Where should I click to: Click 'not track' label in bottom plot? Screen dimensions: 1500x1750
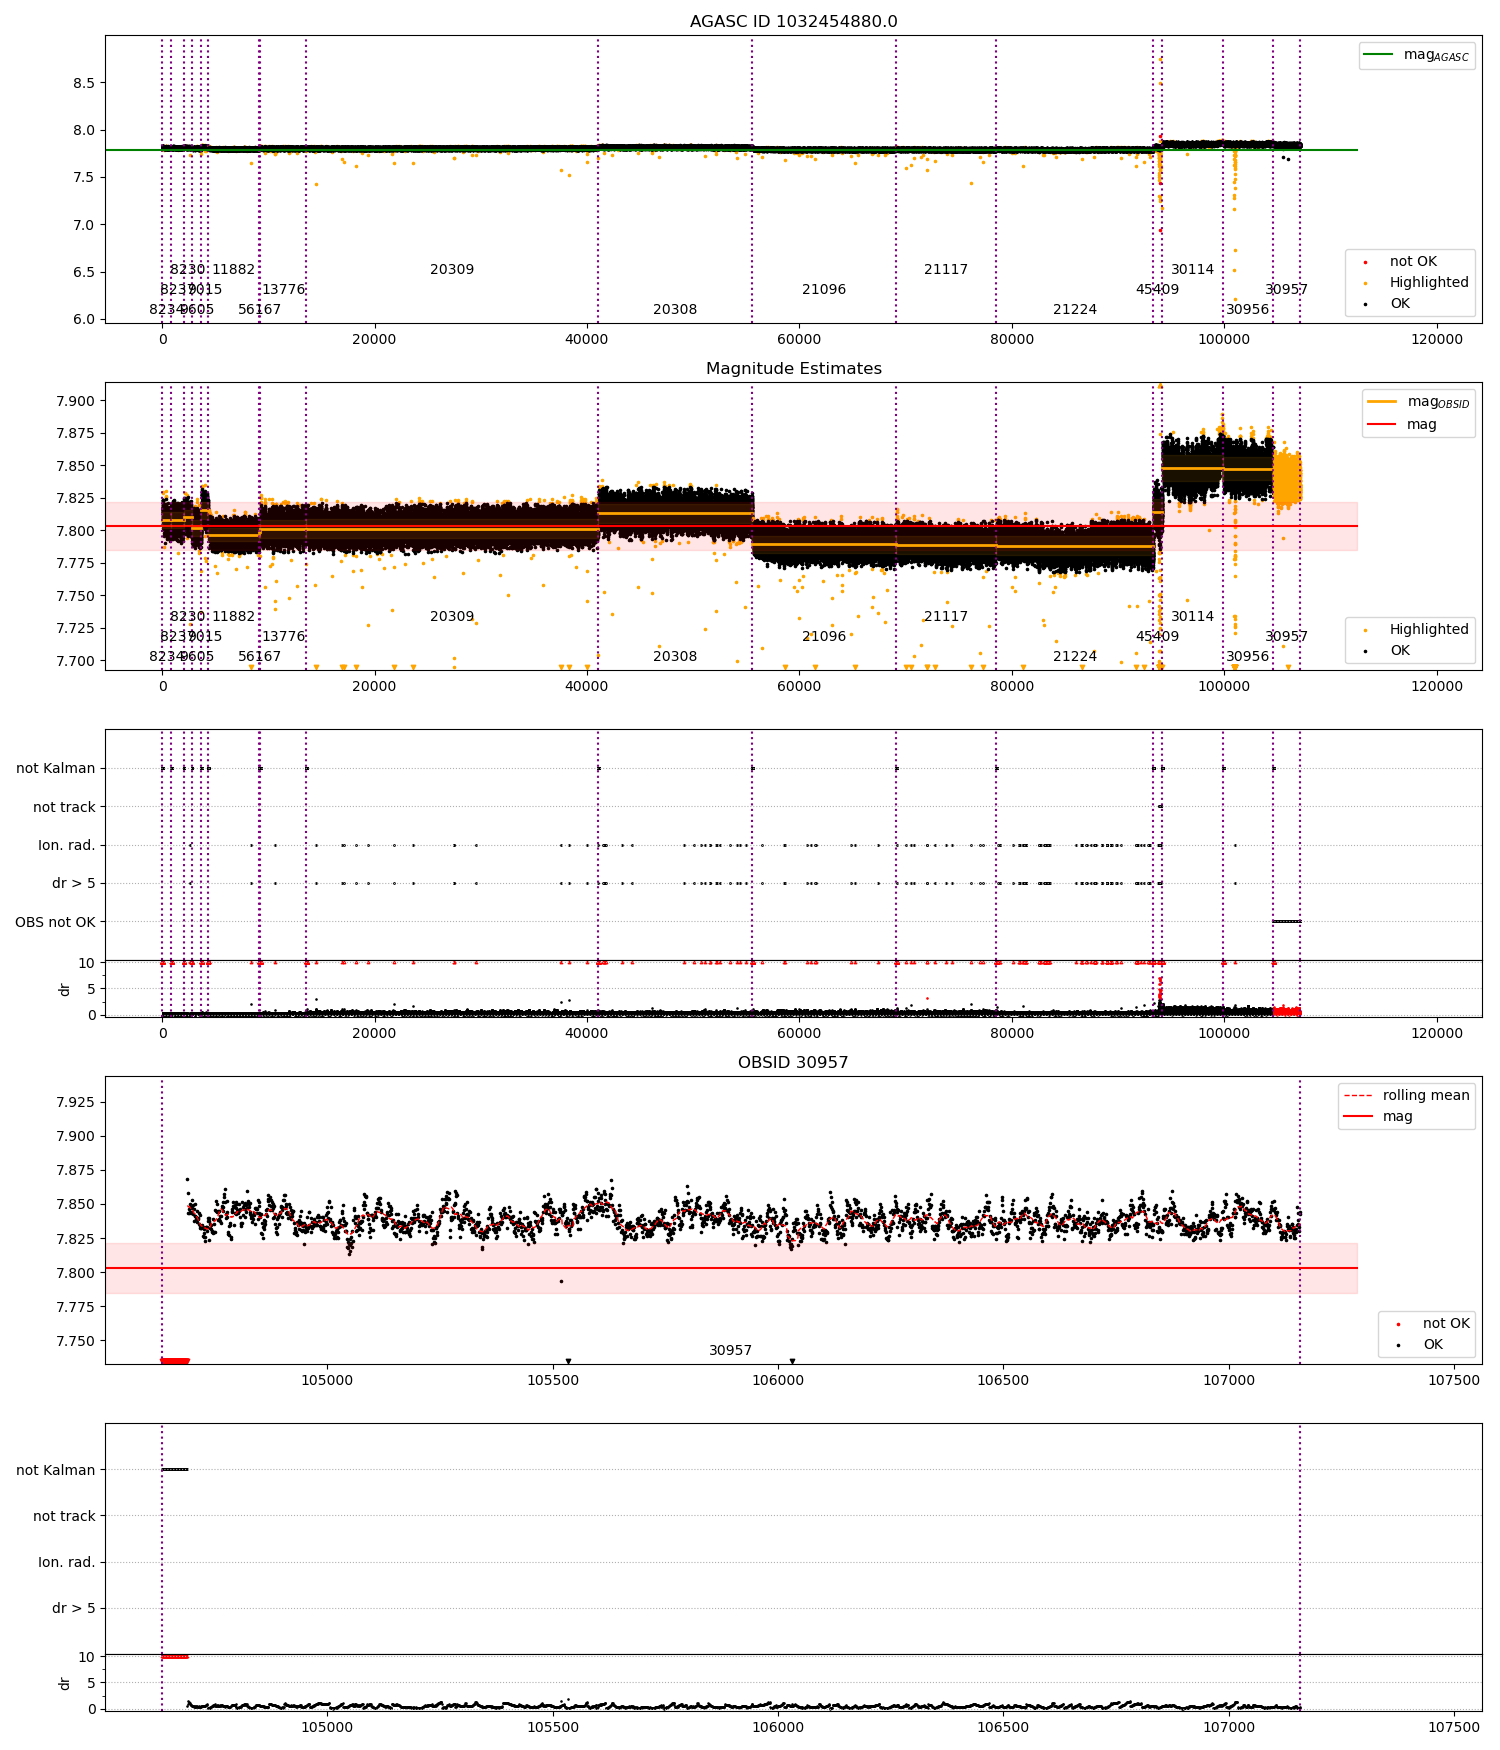click(64, 1517)
